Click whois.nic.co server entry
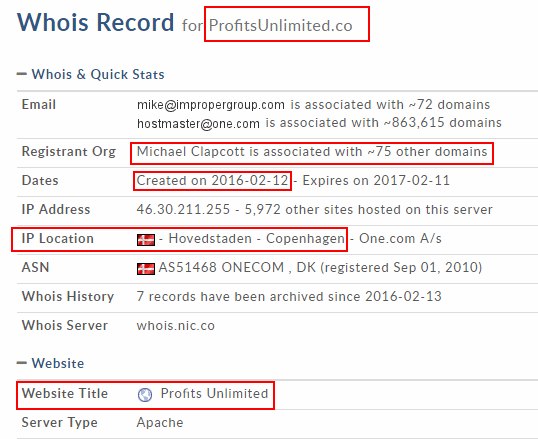 176,325
